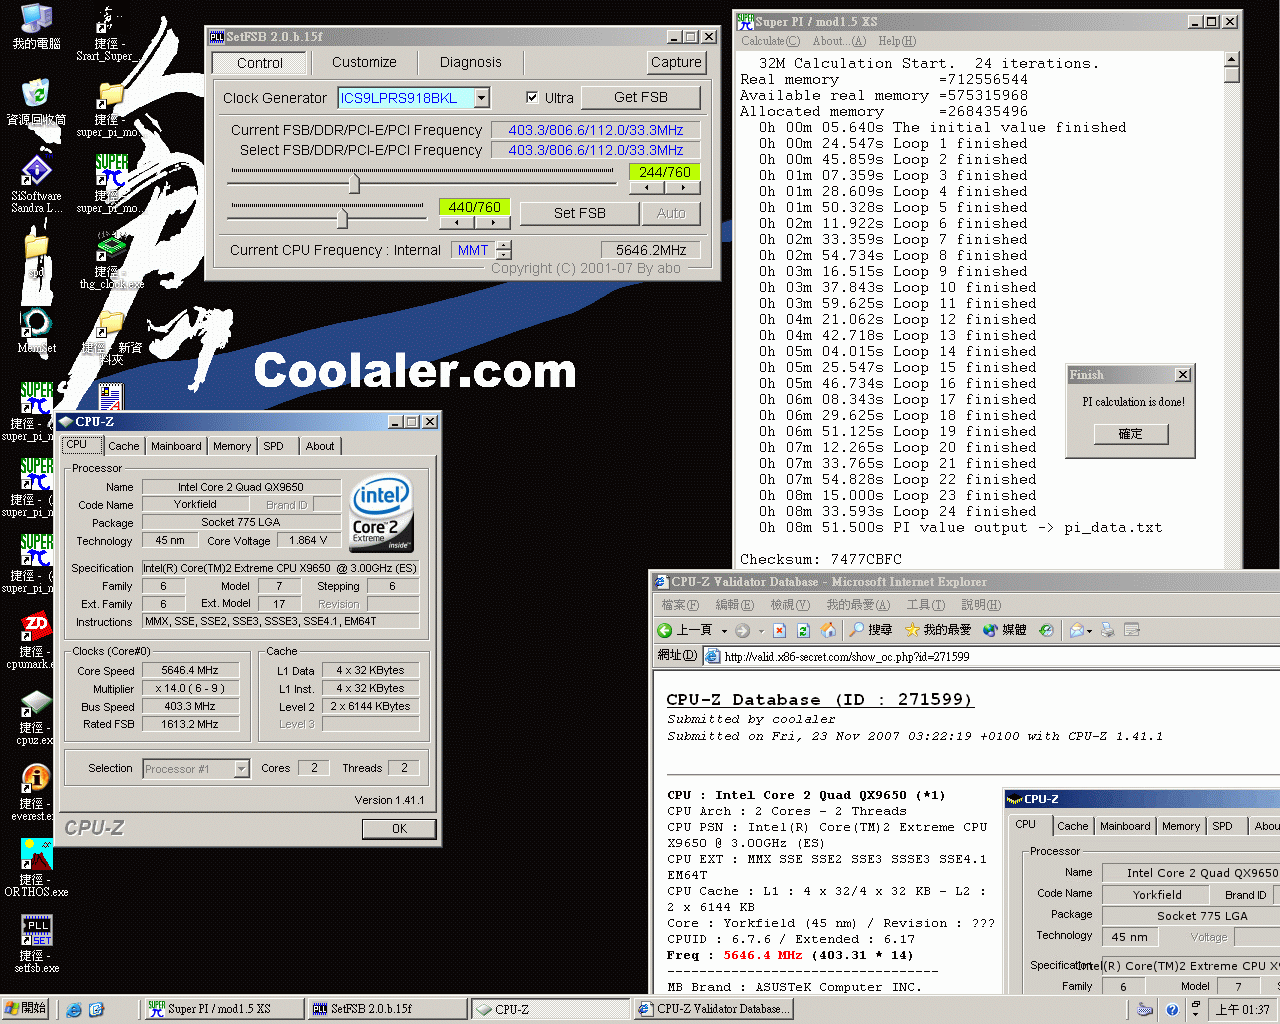Click left arrow under 440/760 value
The image size is (1280, 1024).
coord(456,222)
